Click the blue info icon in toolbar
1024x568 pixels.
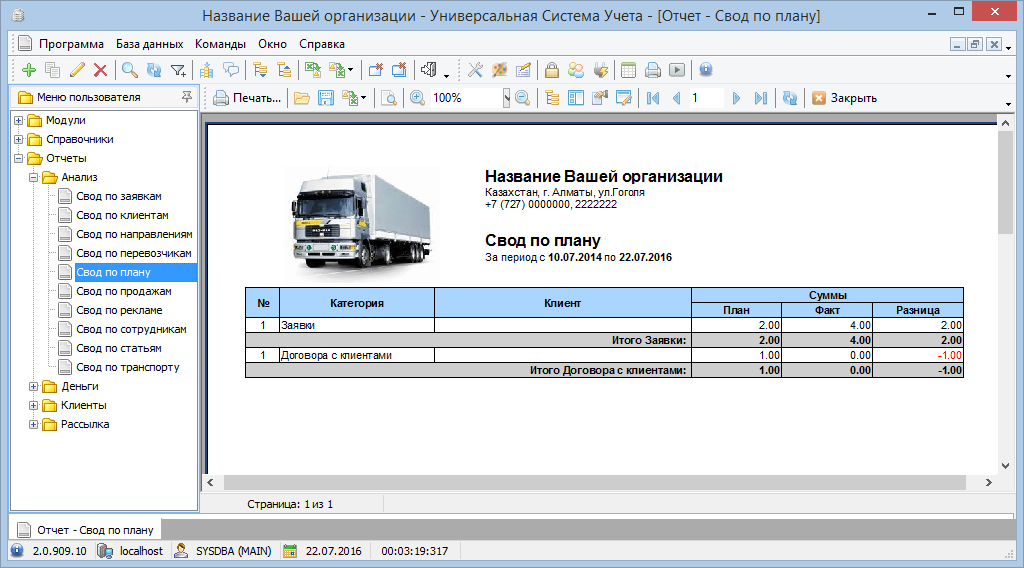[706, 70]
